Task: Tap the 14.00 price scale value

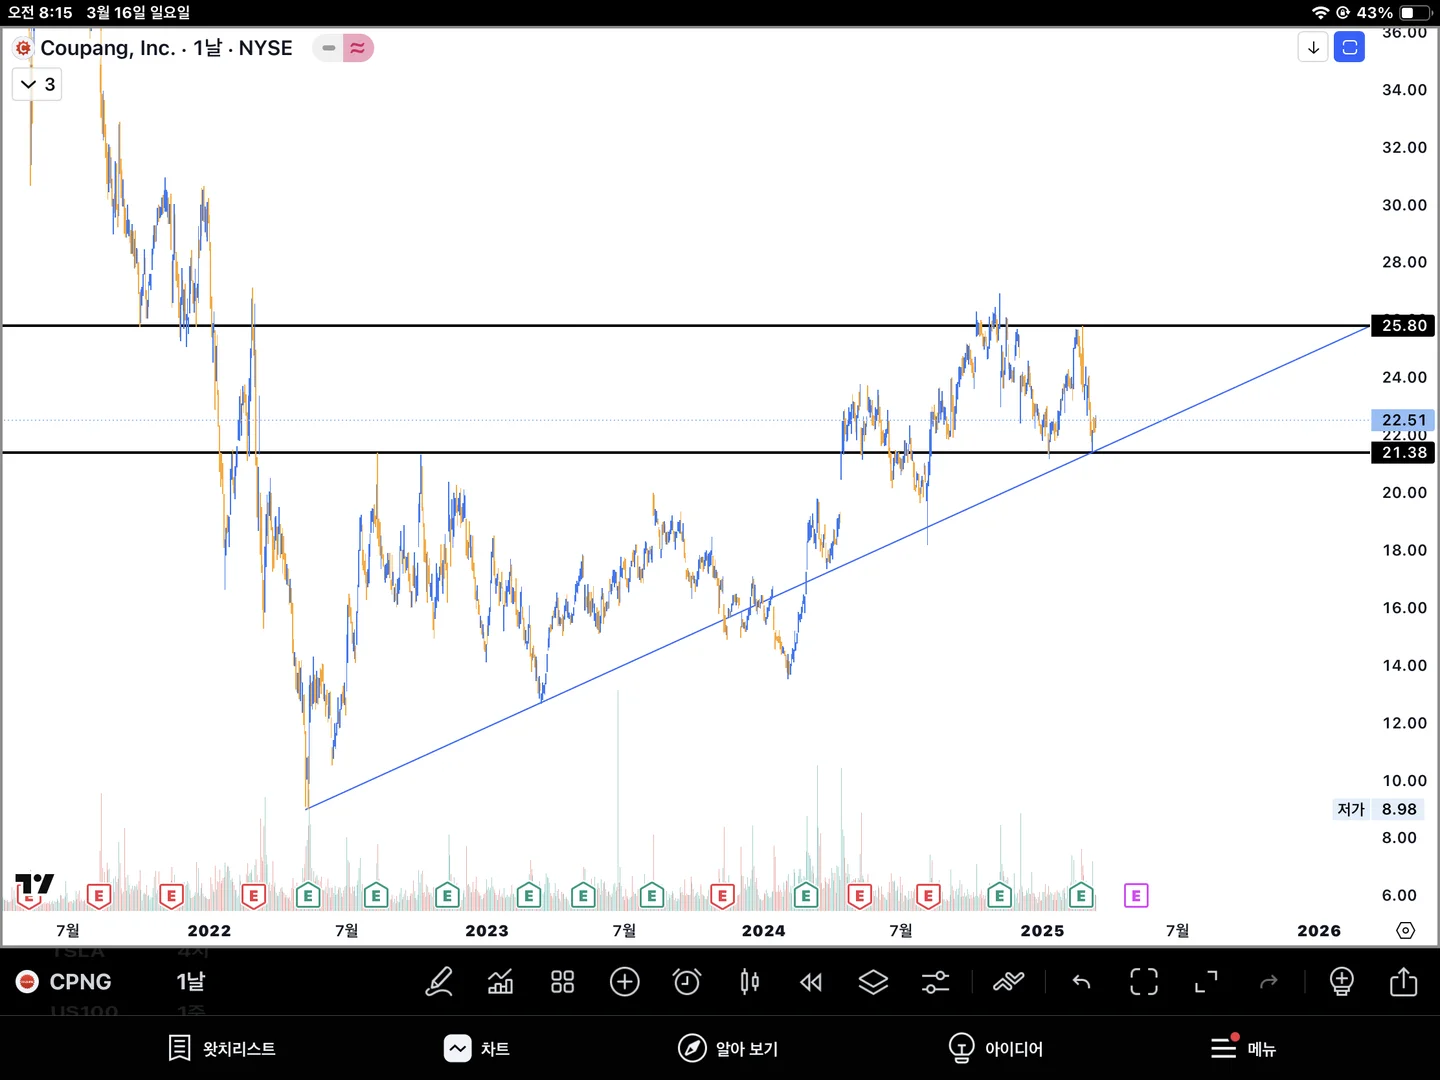Action: 1404,665
